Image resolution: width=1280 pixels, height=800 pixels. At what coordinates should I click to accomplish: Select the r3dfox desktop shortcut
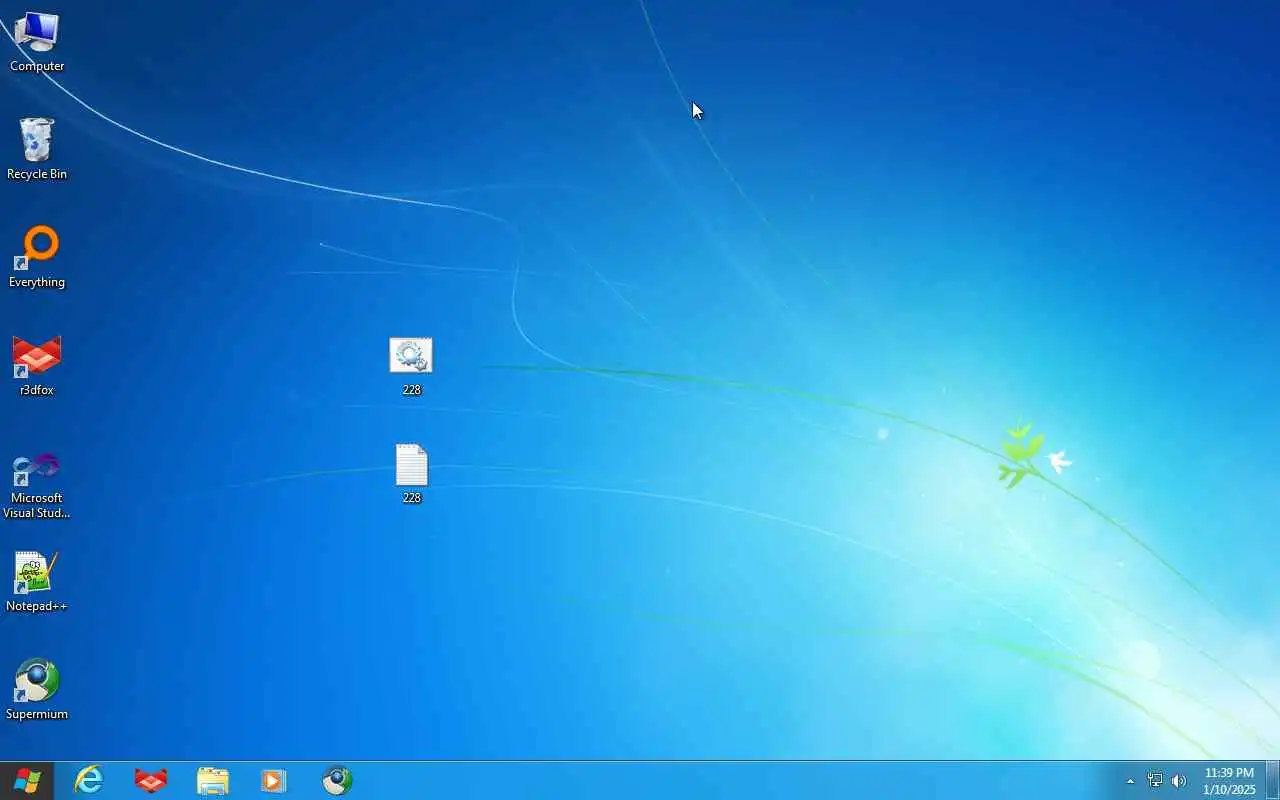[x=37, y=366]
